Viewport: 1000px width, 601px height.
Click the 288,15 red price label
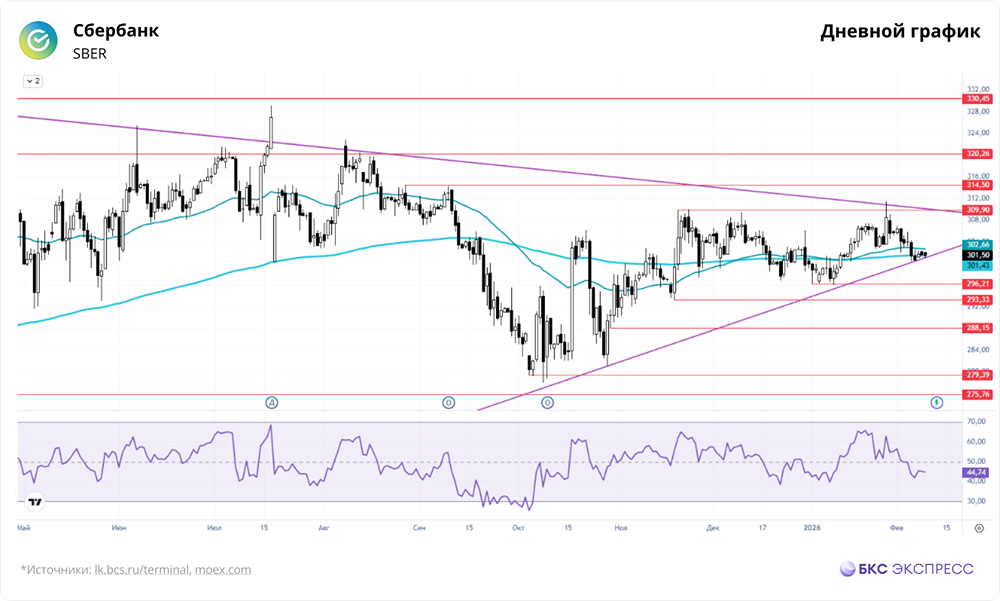click(978, 328)
